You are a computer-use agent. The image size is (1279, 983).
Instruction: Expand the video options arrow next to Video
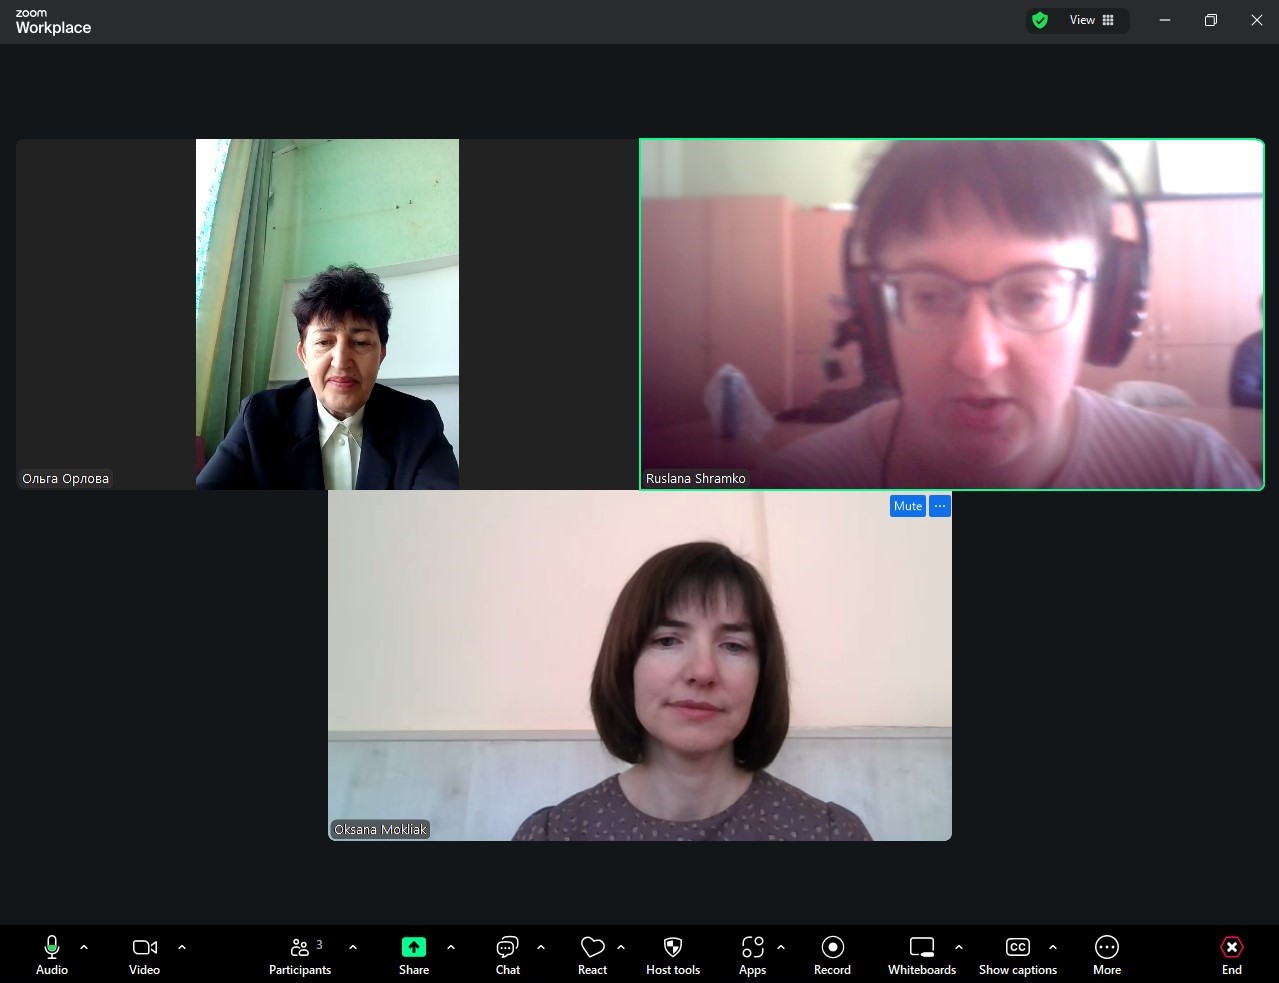[182, 947]
